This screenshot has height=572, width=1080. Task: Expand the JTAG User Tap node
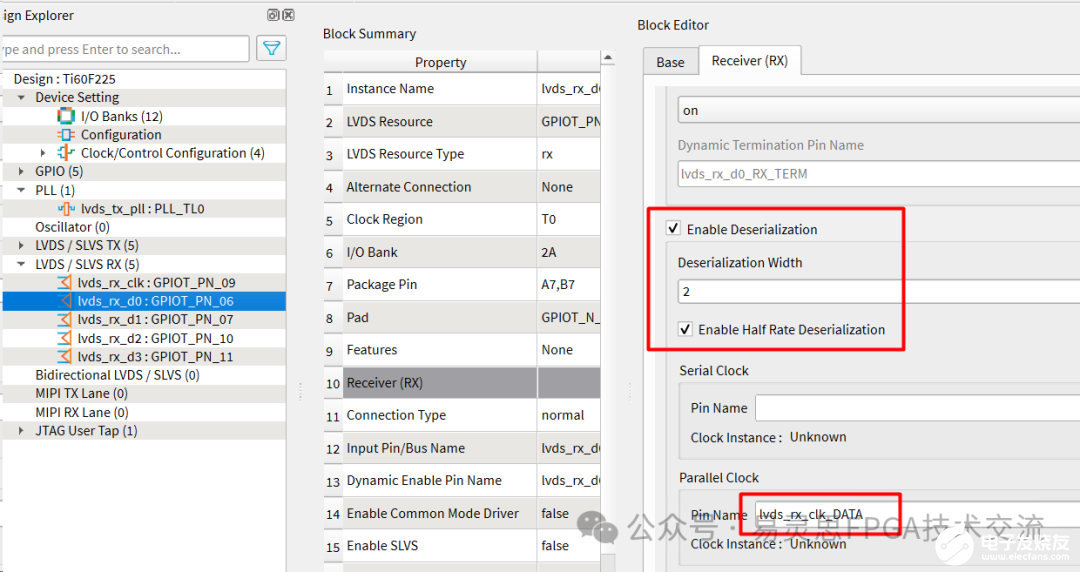coord(22,431)
